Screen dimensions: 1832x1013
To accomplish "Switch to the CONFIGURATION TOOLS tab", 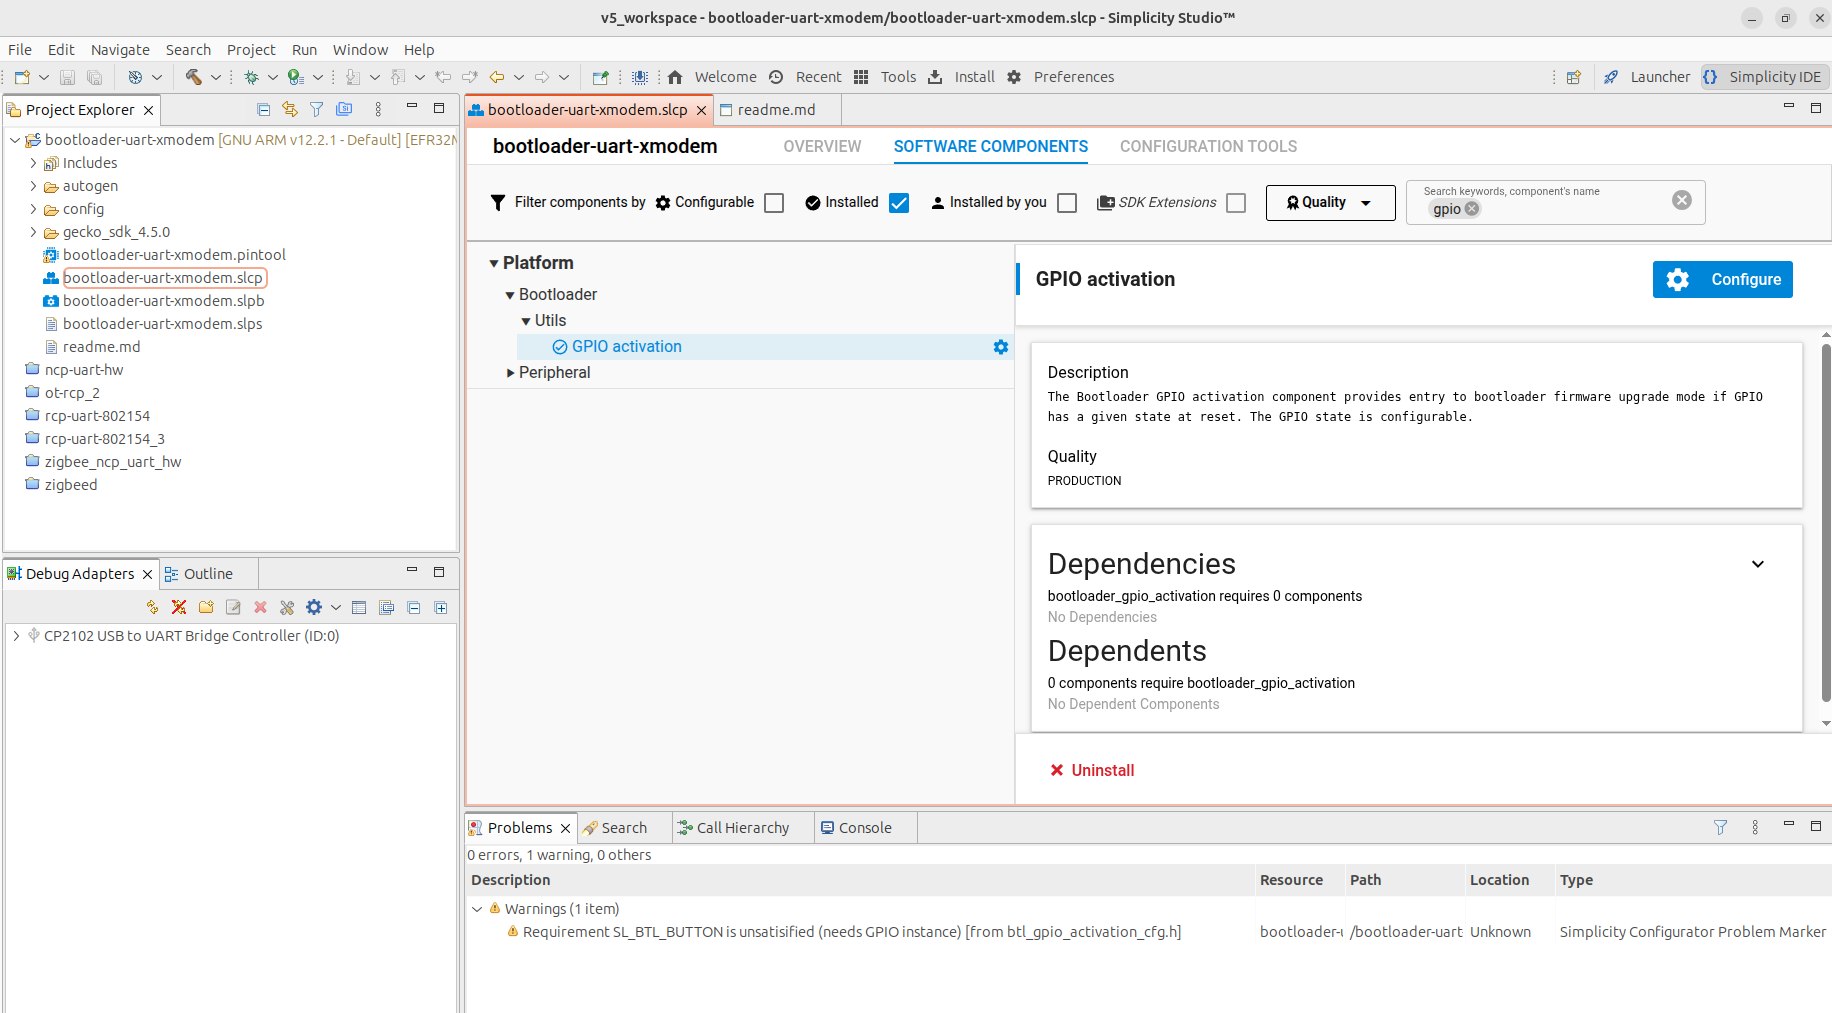I will 1208,147.
